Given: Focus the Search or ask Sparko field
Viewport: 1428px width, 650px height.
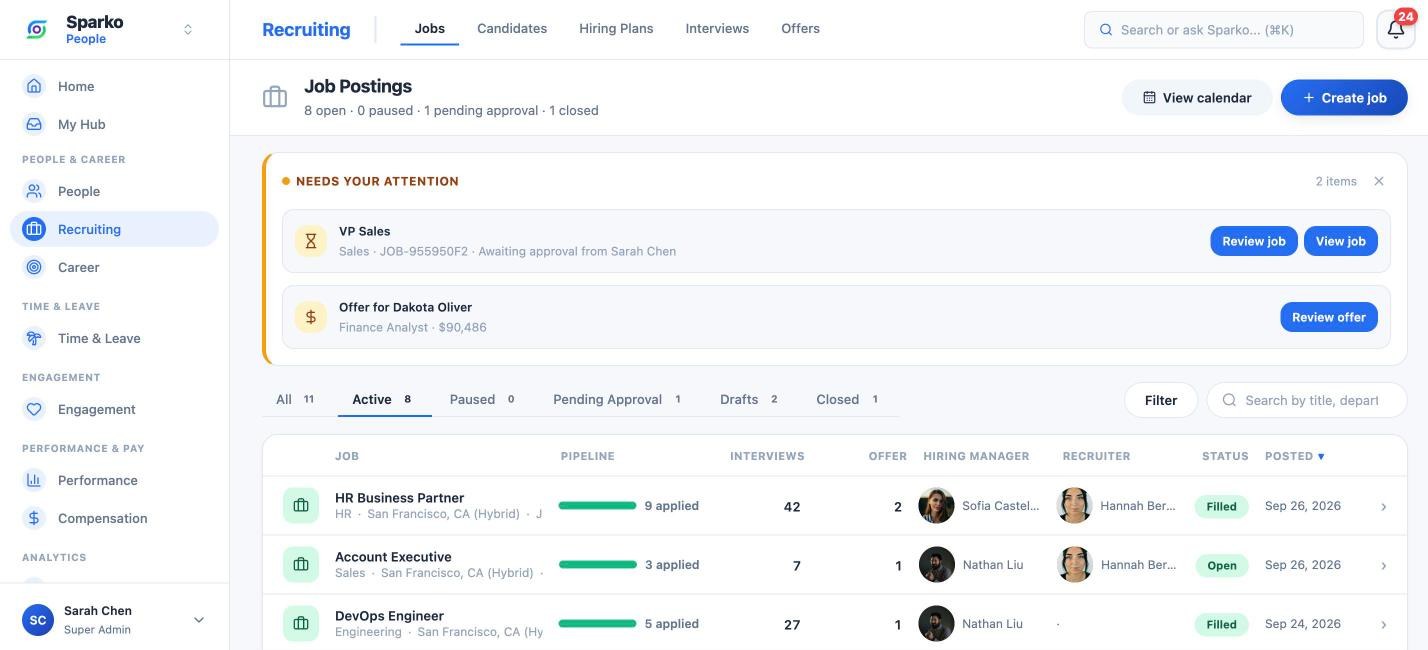Looking at the screenshot, I should pos(1223,30).
